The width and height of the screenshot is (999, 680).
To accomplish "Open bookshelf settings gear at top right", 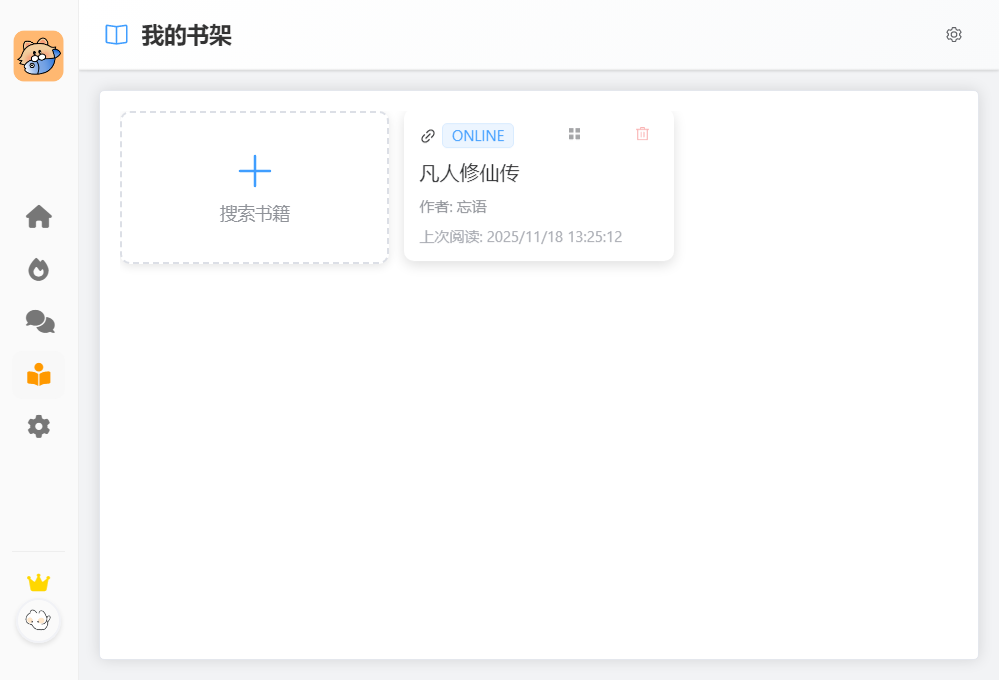I will pyautogui.click(x=954, y=35).
